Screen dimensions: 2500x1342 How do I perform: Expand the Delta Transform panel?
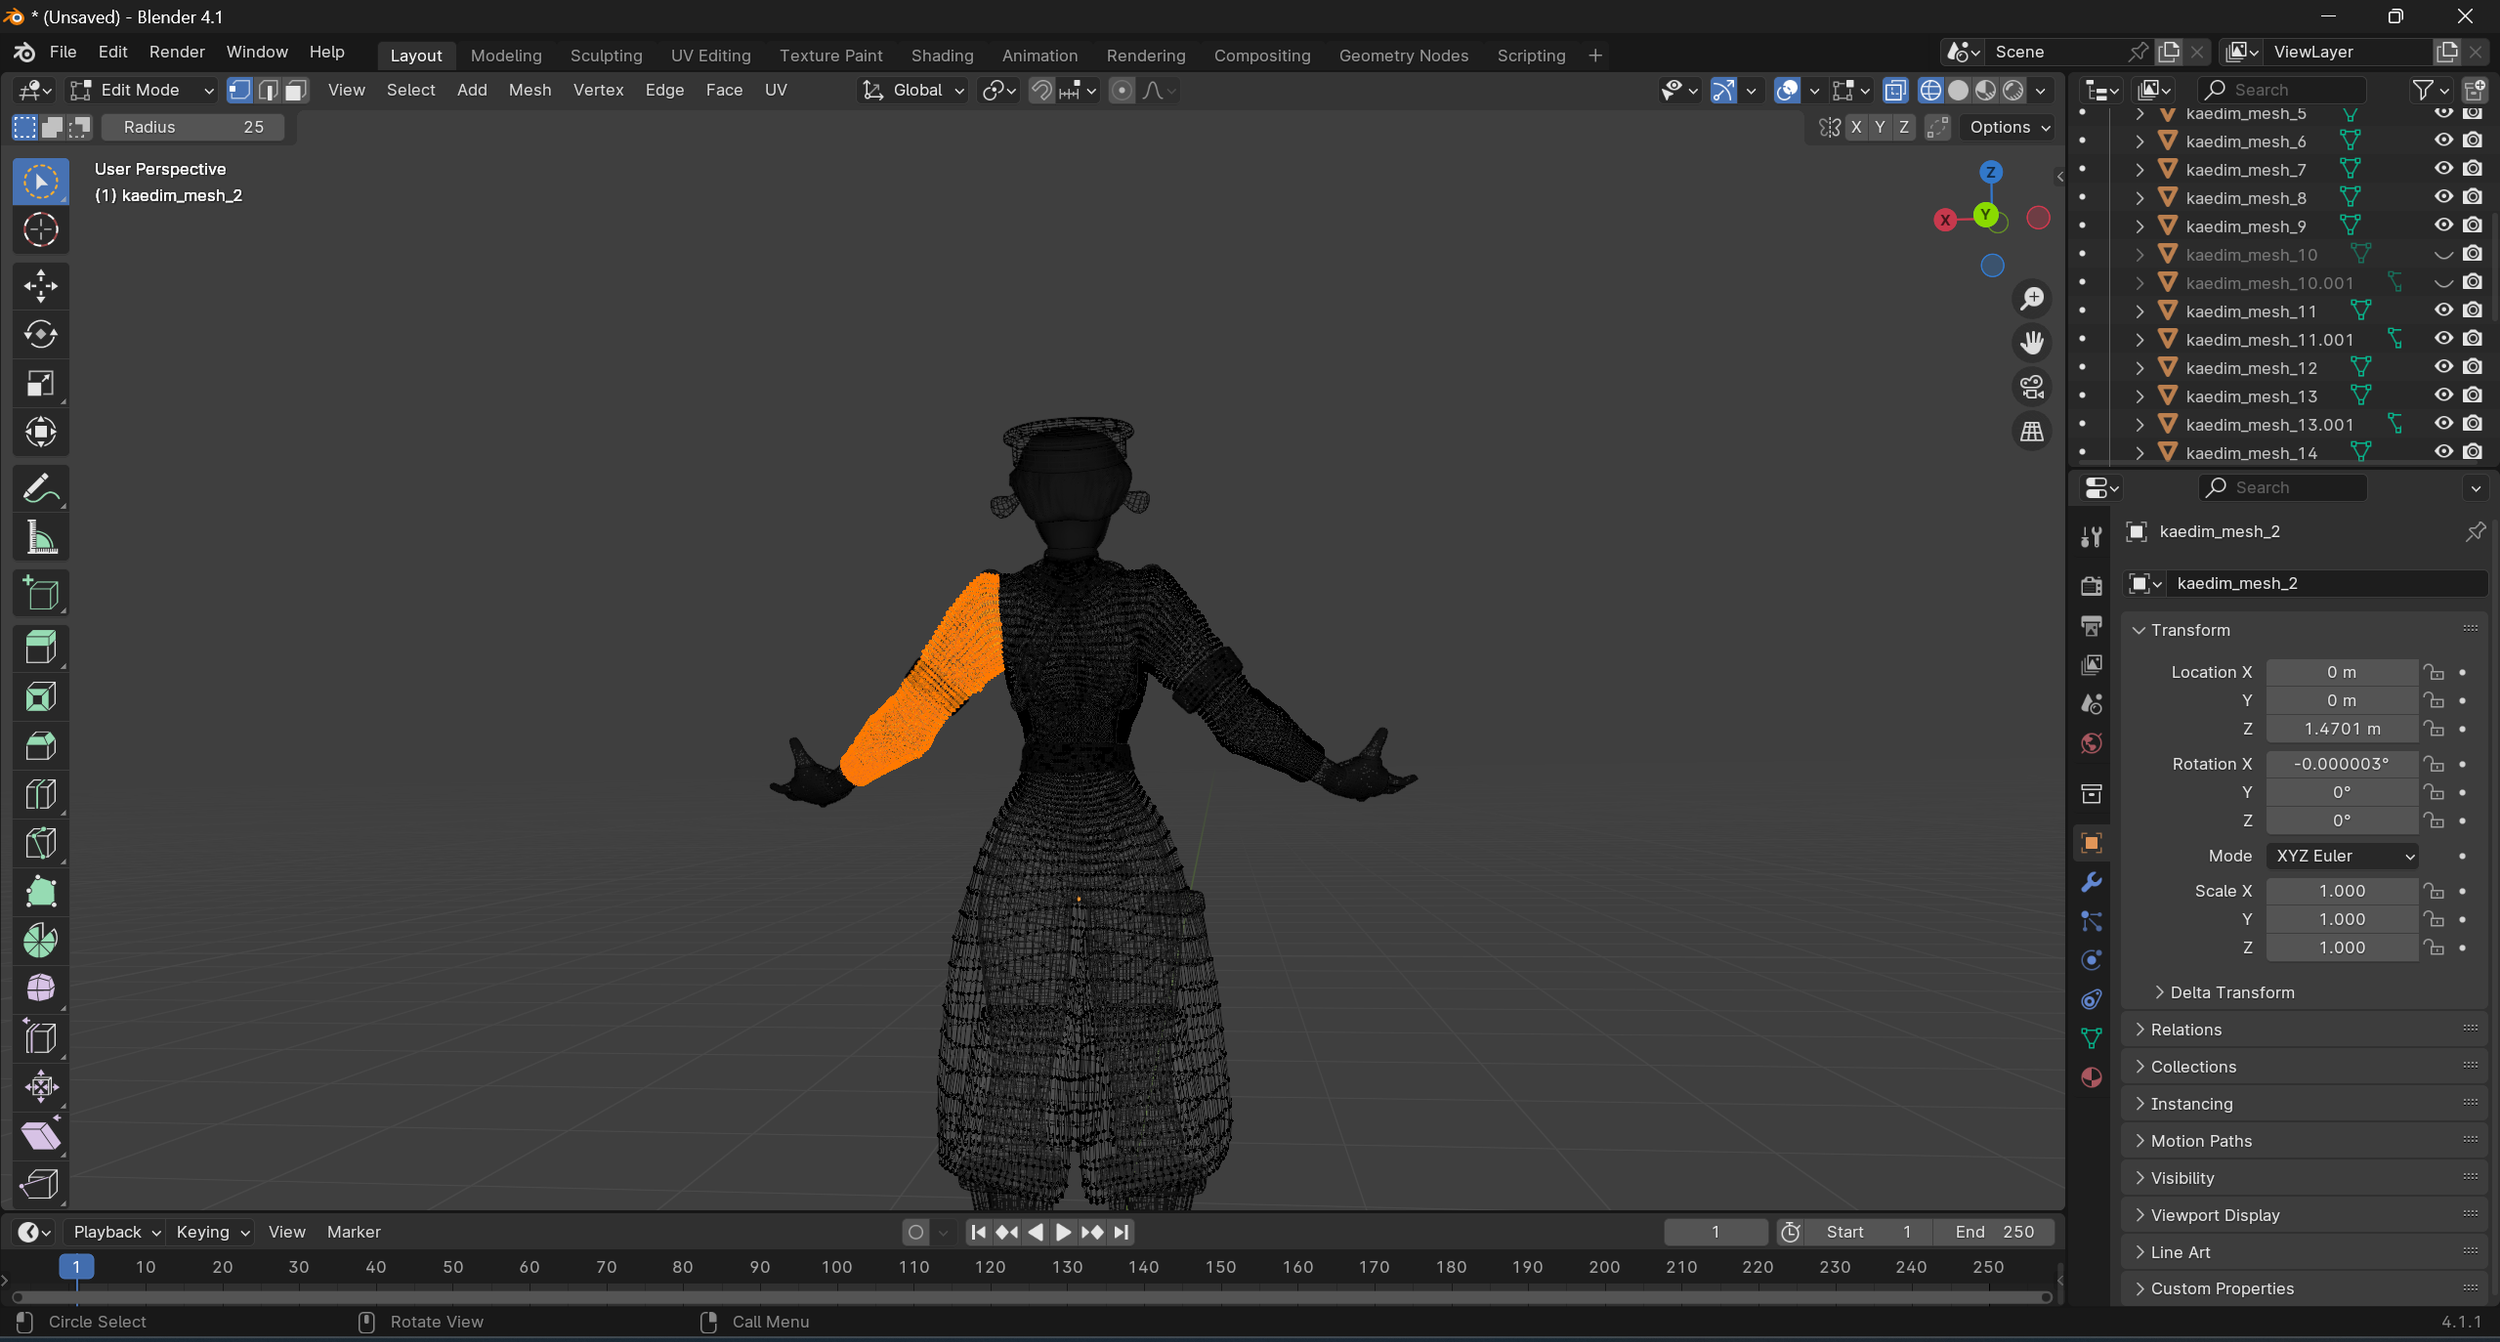(x=2231, y=992)
